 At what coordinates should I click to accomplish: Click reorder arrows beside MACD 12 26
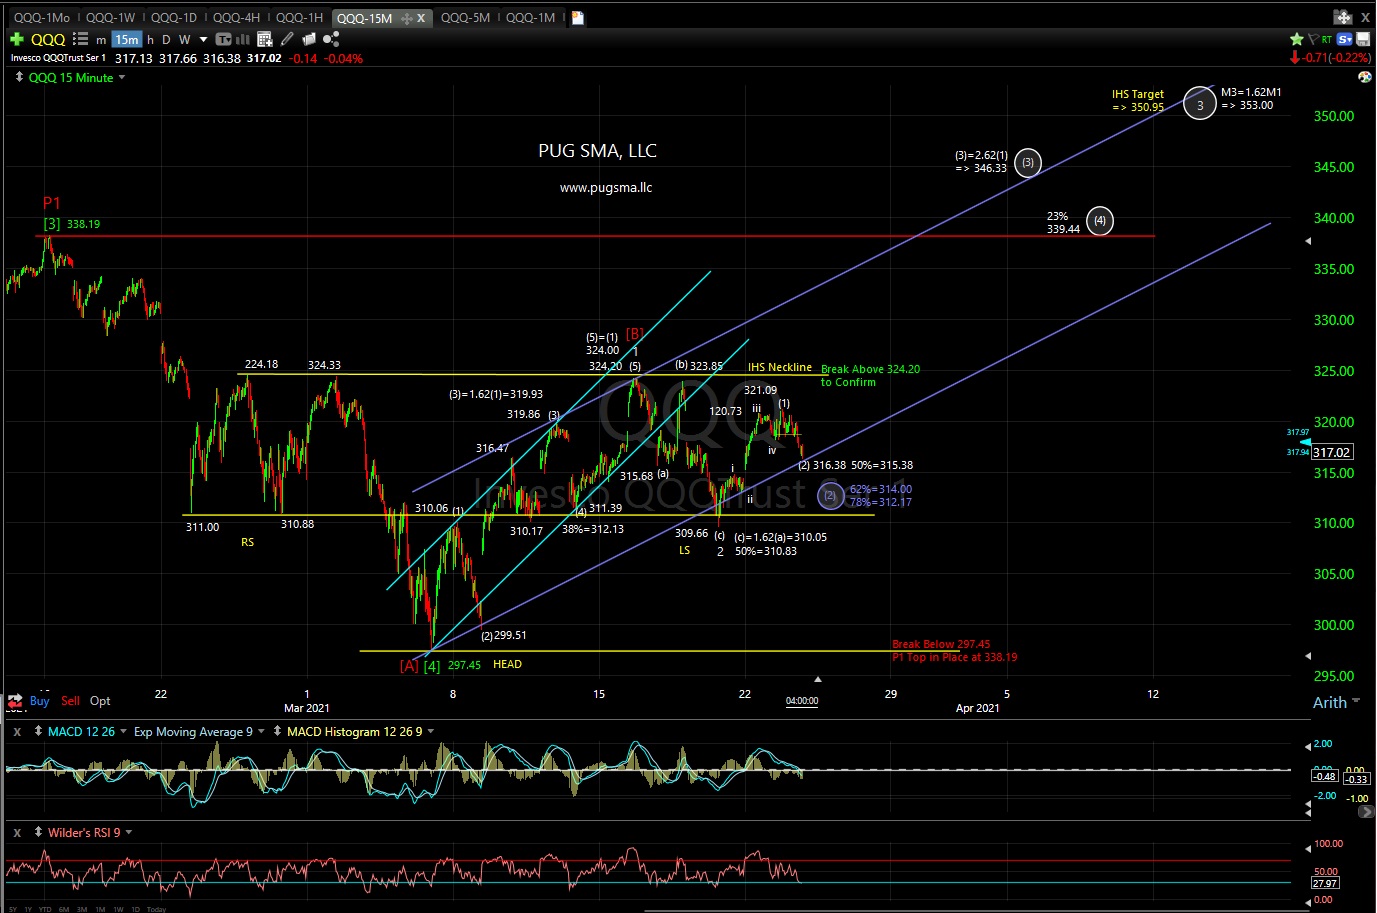coord(38,731)
